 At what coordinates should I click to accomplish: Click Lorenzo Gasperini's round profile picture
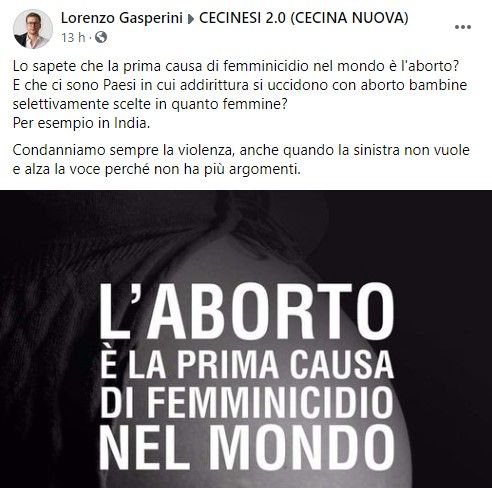tap(33, 29)
